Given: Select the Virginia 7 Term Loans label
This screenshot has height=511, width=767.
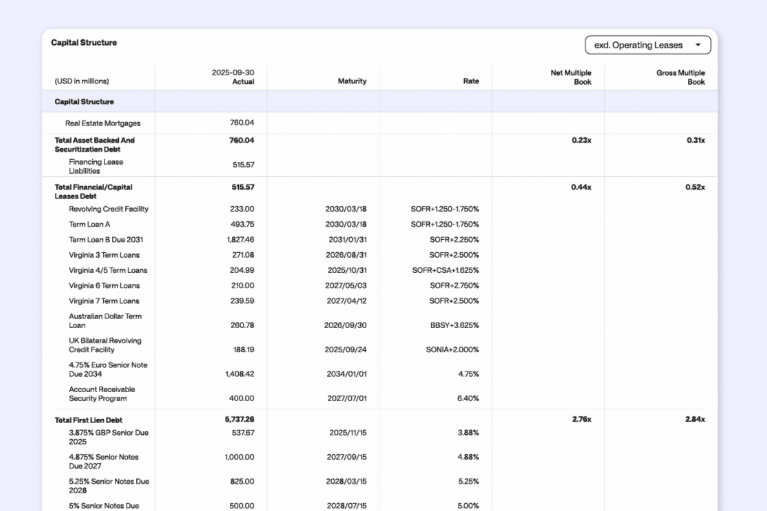Looking at the screenshot, I should point(104,301).
